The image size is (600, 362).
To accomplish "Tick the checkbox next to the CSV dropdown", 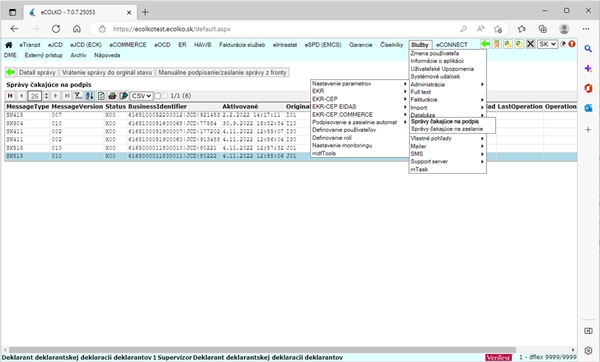I will pyautogui.click(x=157, y=96).
